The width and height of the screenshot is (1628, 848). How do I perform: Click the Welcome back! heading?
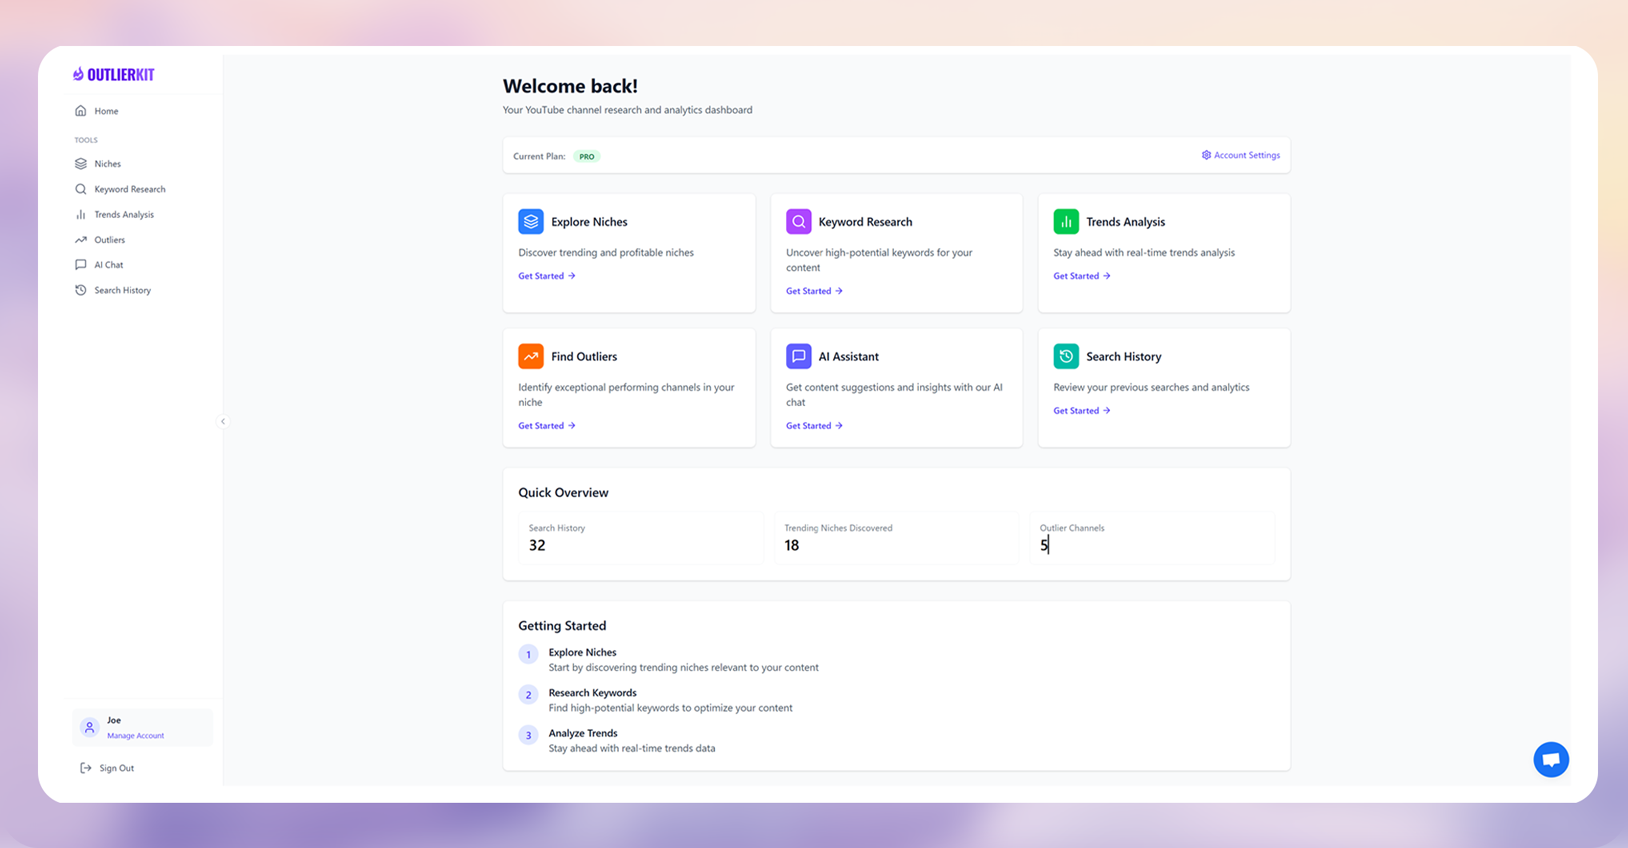[x=570, y=86]
